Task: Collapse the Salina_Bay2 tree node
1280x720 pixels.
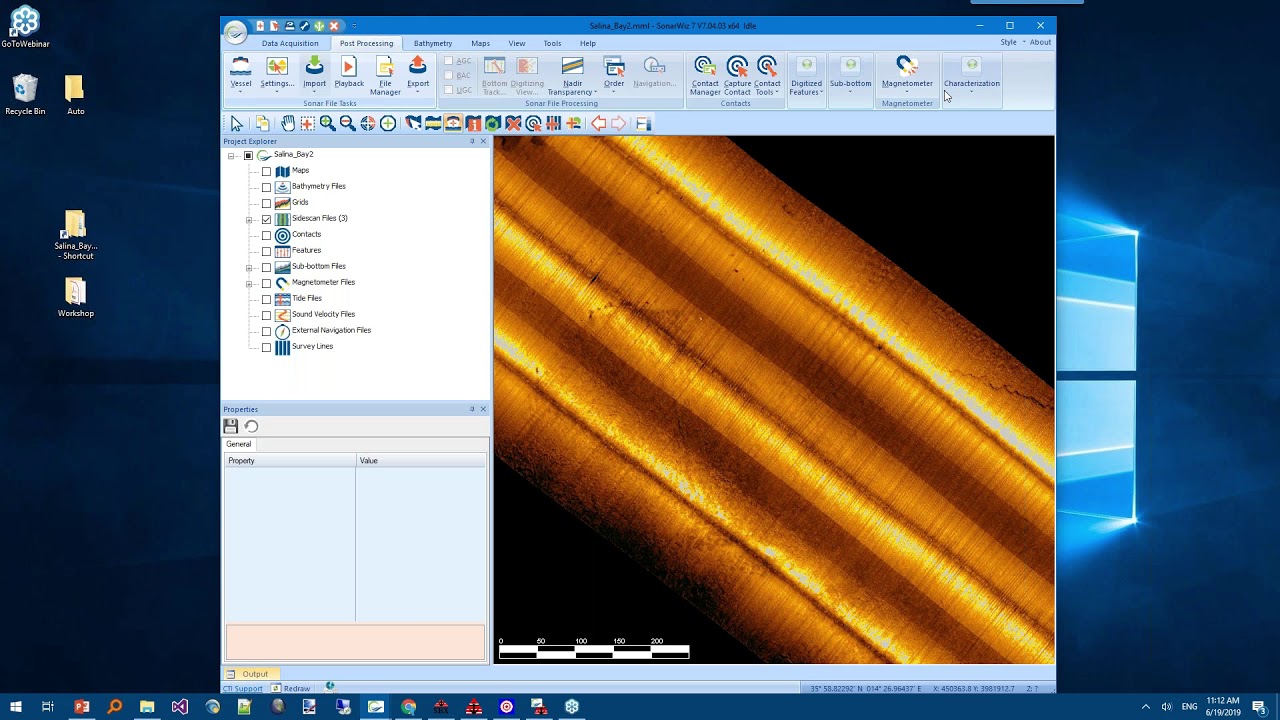Action: 231,155
